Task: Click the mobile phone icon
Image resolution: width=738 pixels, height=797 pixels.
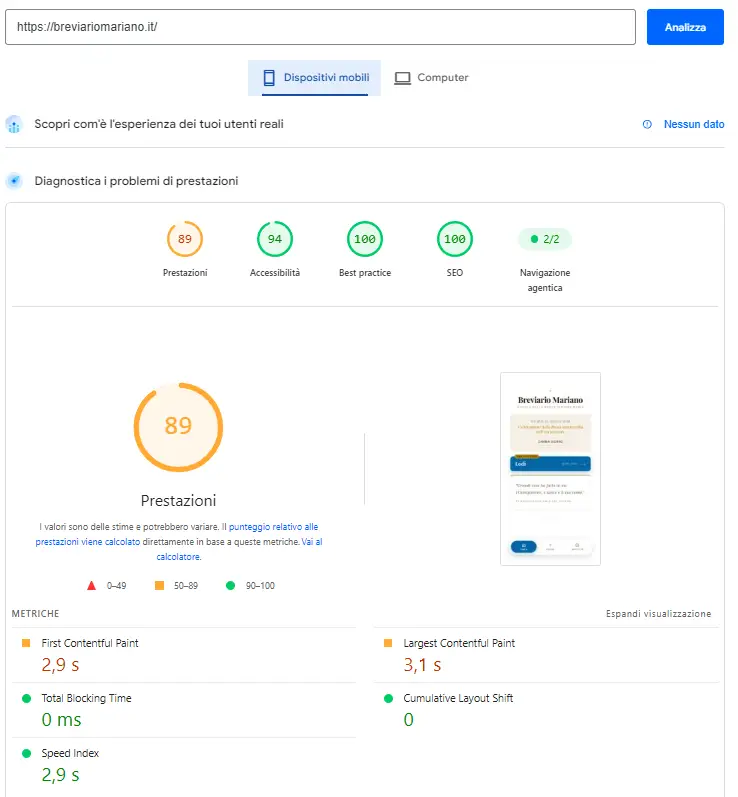Action: point(269,78)
